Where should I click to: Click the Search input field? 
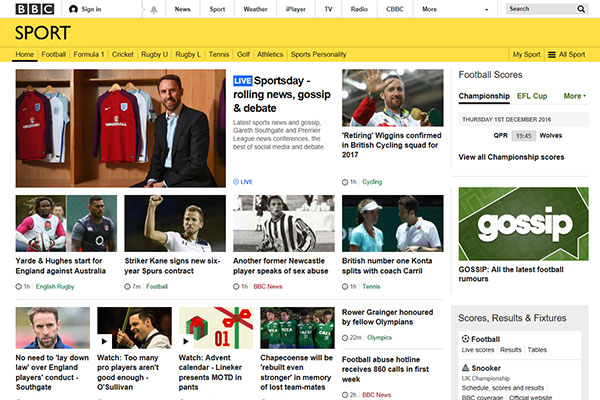click(x=541, y=9)
